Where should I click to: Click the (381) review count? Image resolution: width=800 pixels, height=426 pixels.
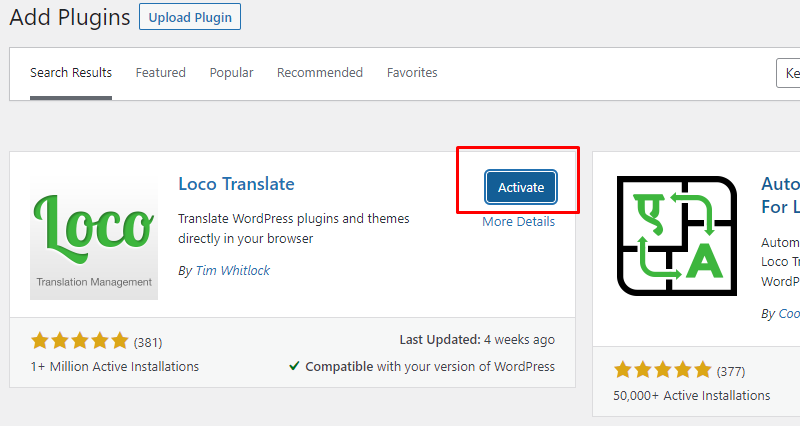pyautogui.click(x=148, y=342)
